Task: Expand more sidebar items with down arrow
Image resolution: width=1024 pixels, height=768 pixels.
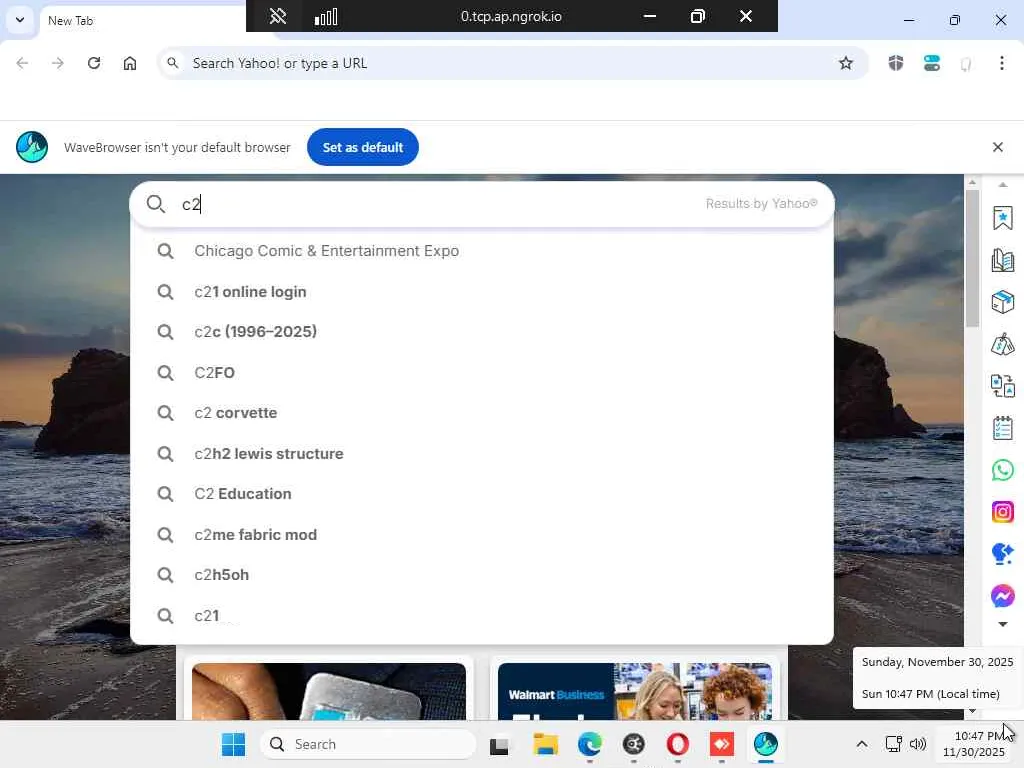Action: (x=1002, y=624)
